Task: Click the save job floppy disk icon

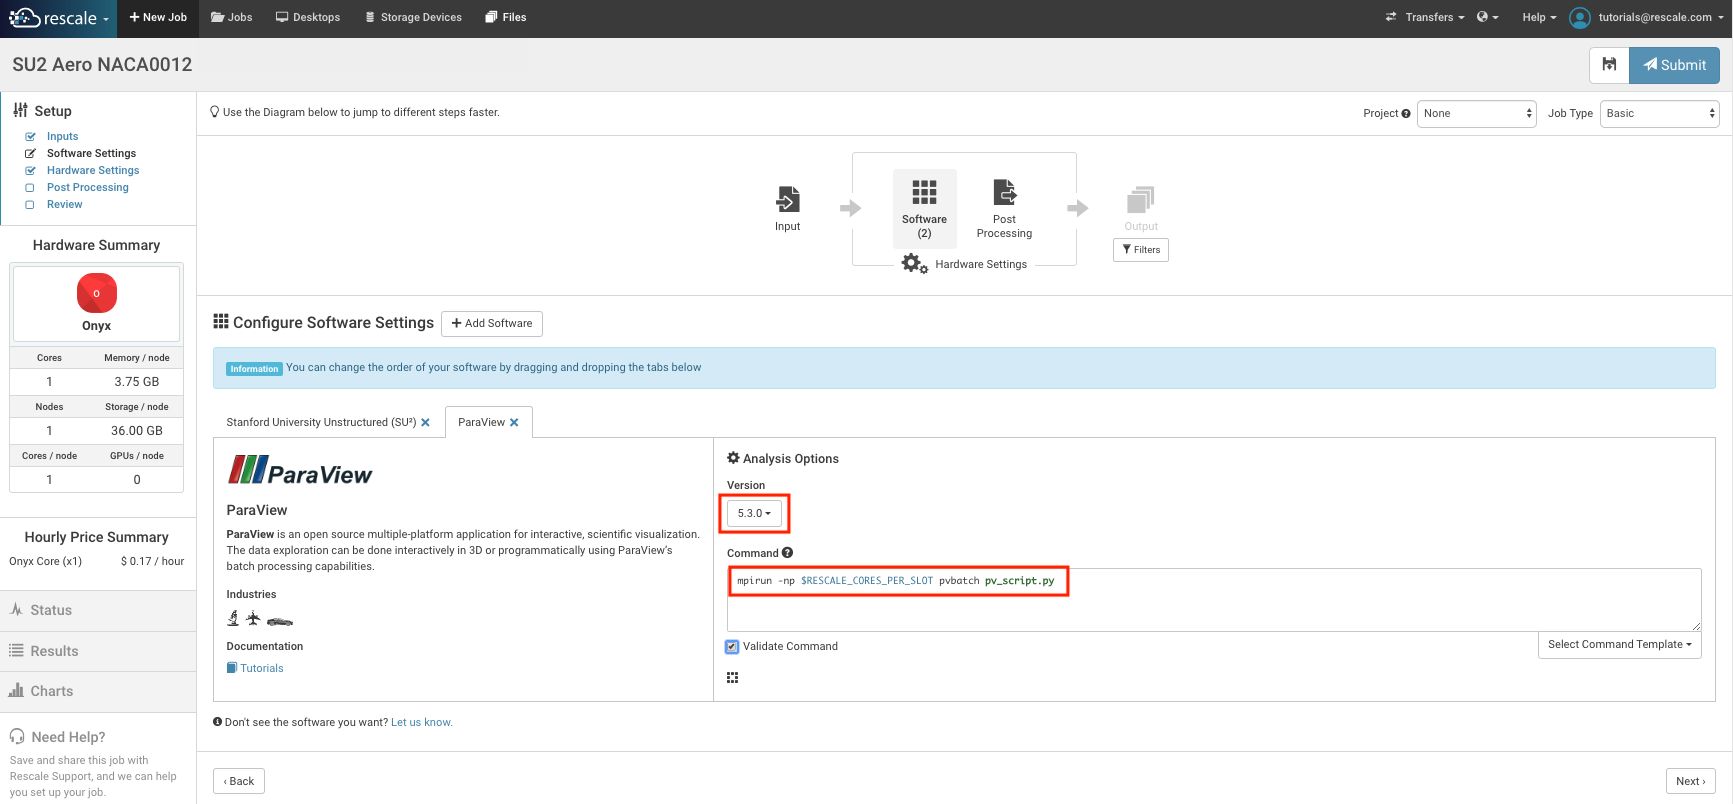Action: (1609, 65)
